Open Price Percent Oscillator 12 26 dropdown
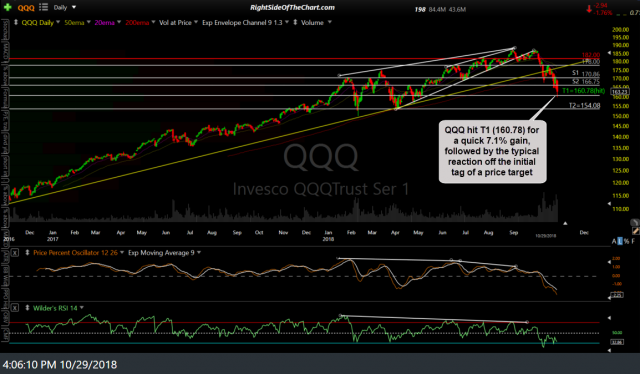 click(122, 253)
